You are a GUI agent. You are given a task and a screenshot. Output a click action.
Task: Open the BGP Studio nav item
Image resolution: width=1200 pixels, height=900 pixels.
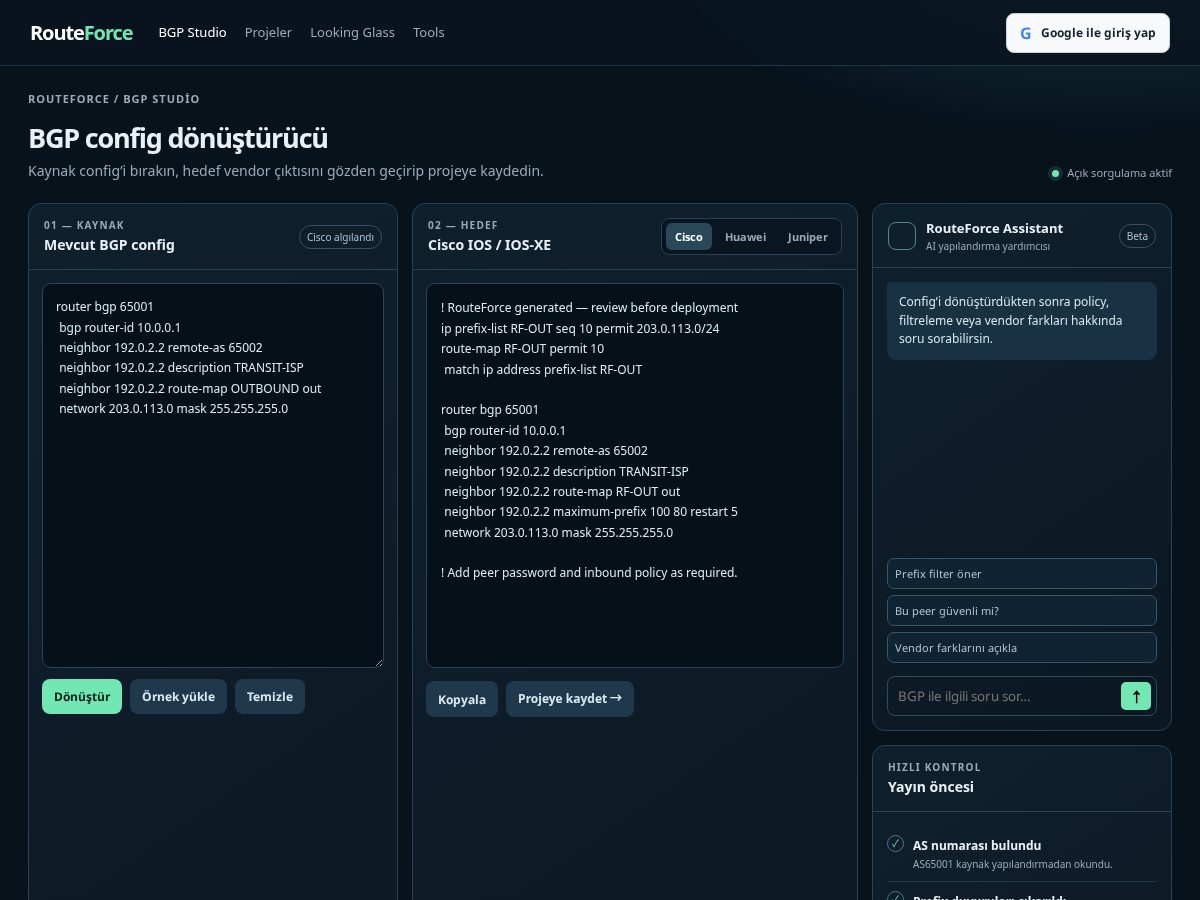(192, 33)
